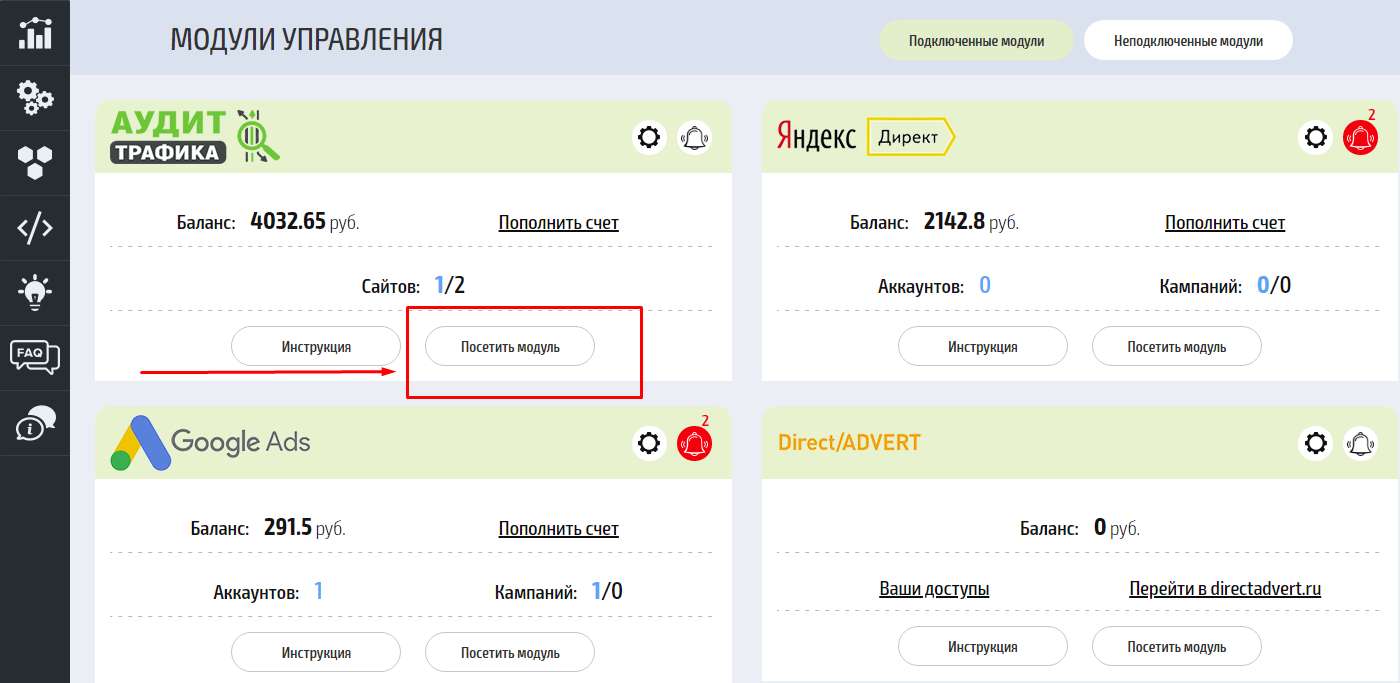Open the FAQ icon in sidebar
1400x683 pixels.
tap(35, 357)
